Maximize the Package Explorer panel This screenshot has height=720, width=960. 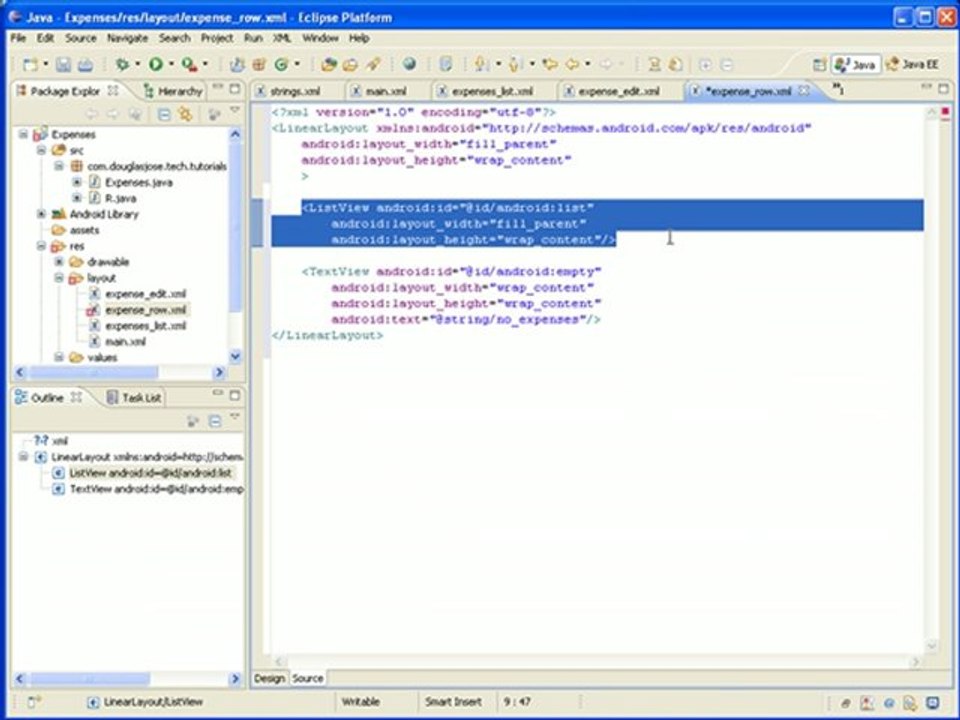(x=234, y=89)
